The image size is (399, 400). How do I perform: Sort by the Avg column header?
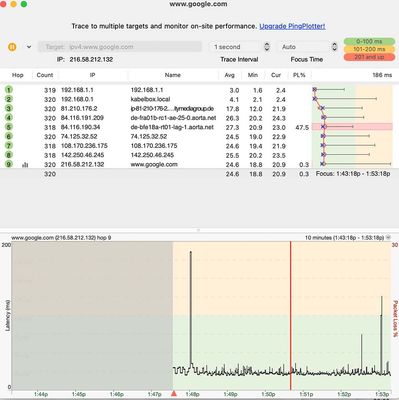pos(230,75)
